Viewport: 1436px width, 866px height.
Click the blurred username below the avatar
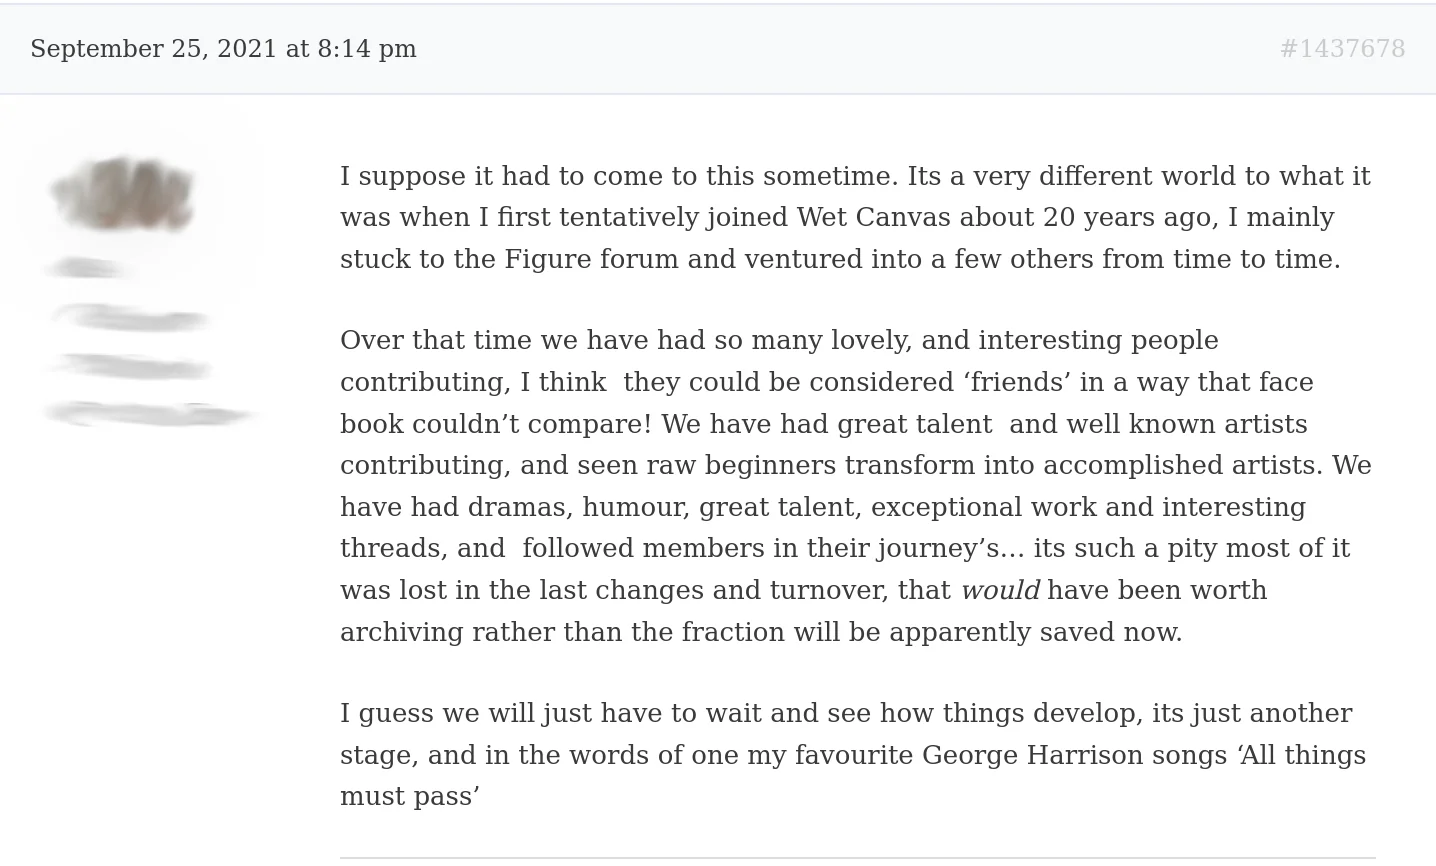[86, 268]
